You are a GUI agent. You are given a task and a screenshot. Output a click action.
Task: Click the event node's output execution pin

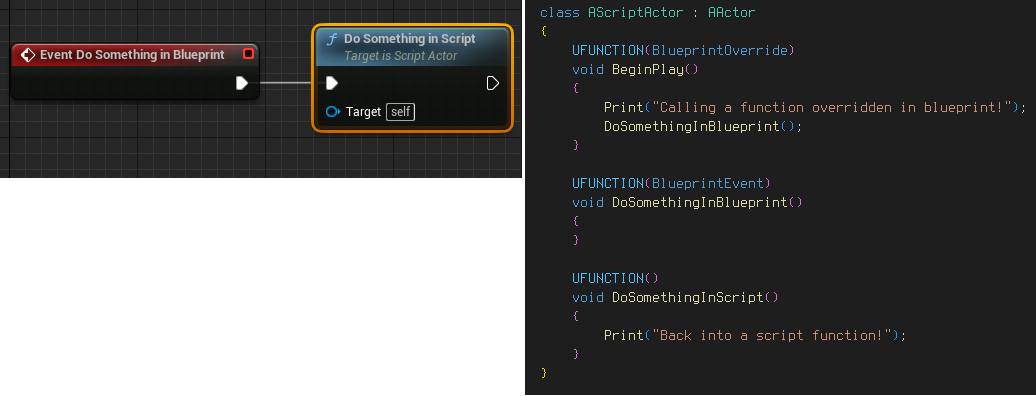tap(242, 83)
